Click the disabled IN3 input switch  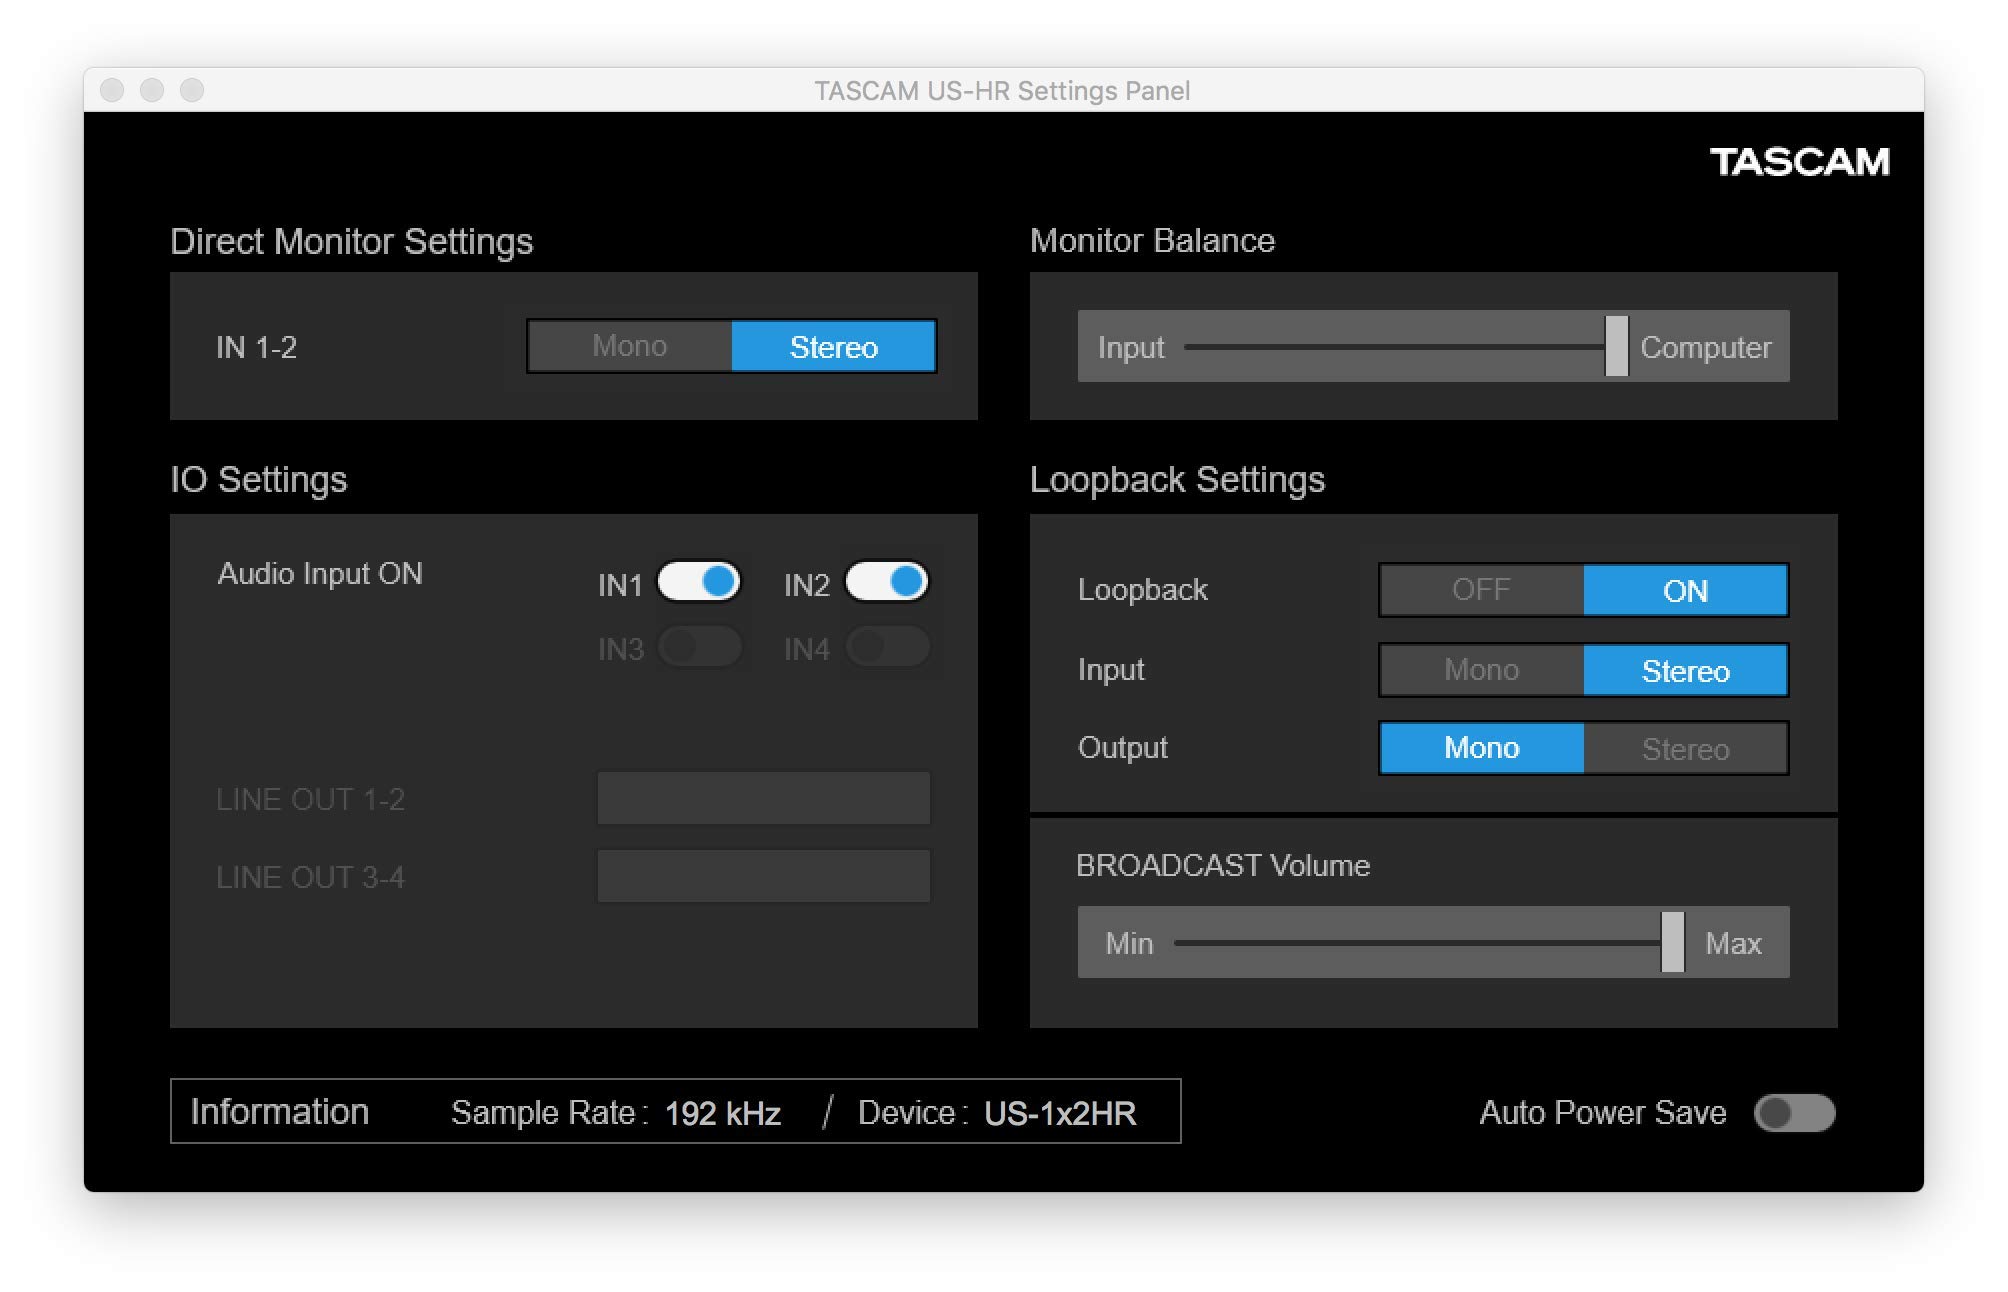[x=699, y=647]
